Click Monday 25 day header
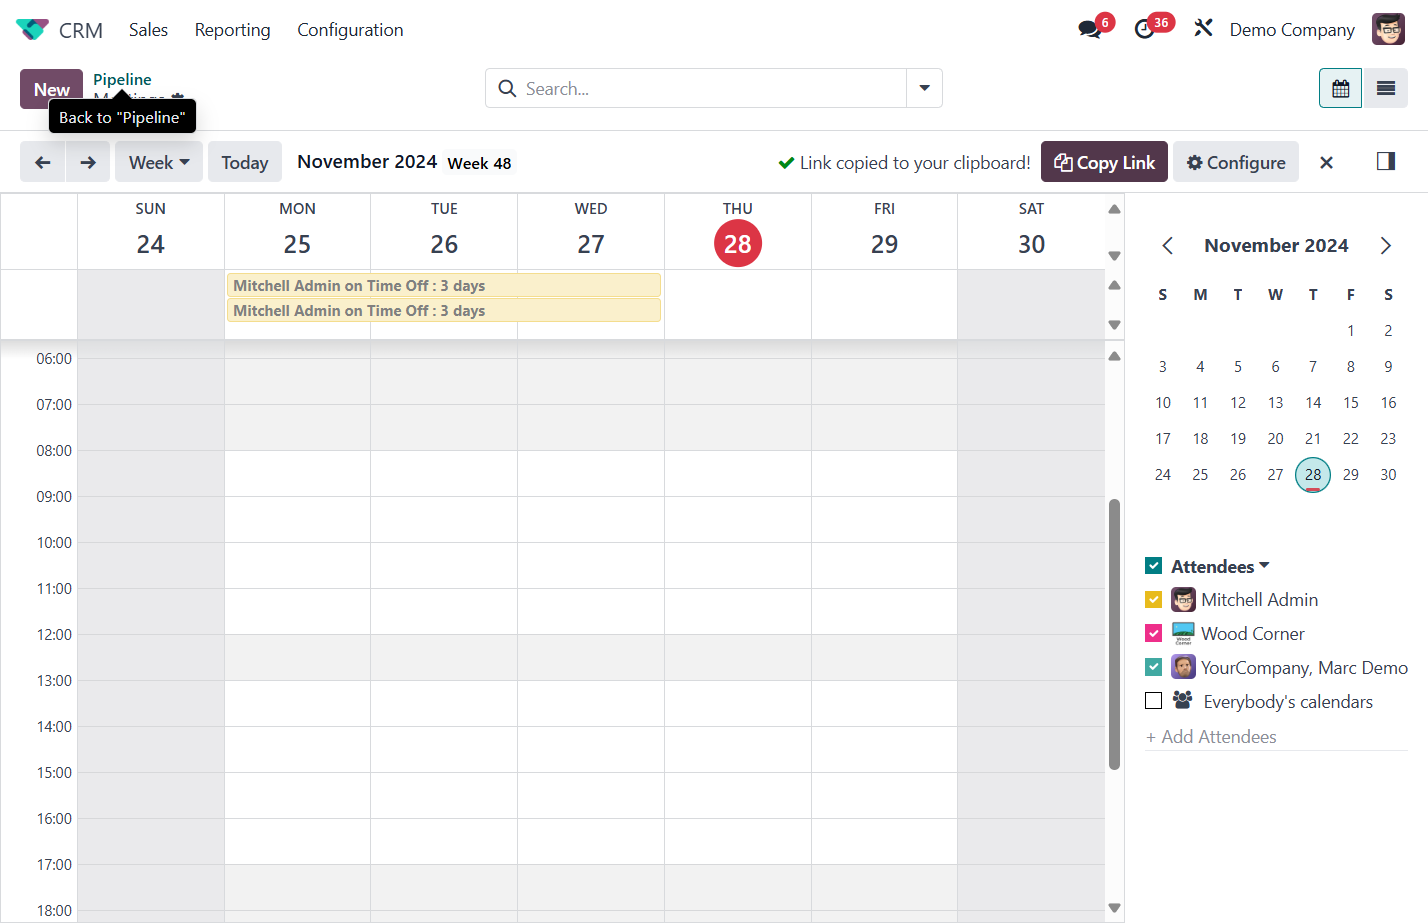 click(x=297, y=232)
